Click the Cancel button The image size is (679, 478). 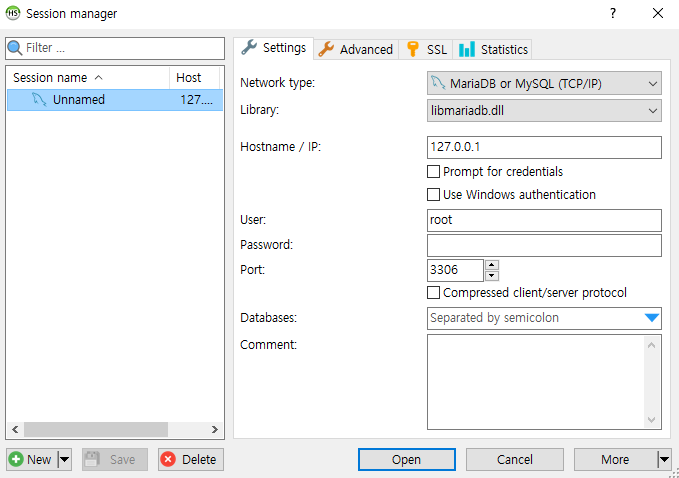514,459
